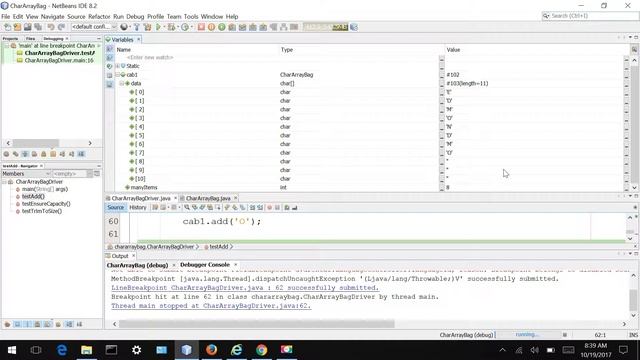Click the garbage collection memory indicator
Screen dimensions: 640x360
[326, 27]
